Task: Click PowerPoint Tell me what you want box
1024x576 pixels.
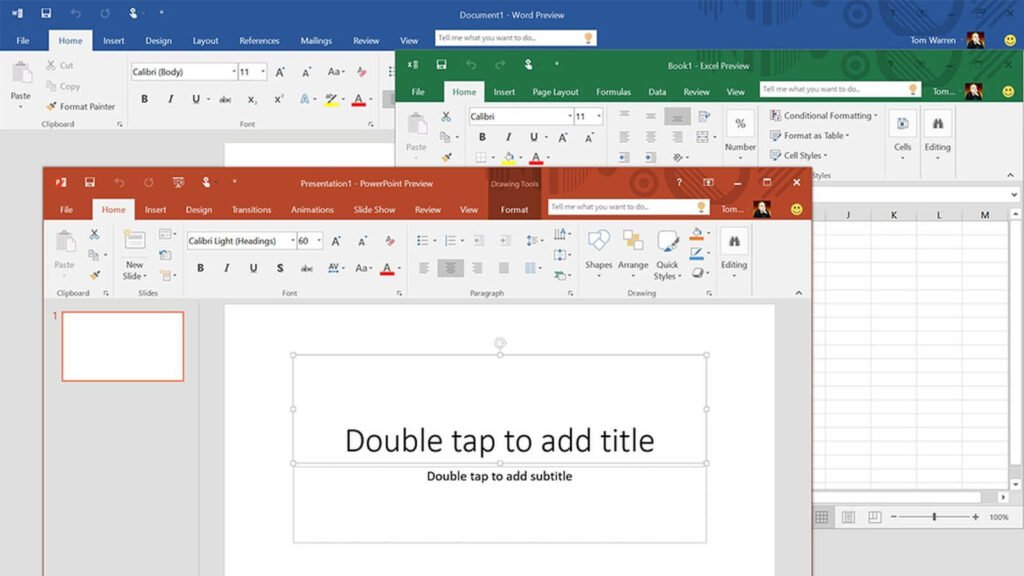Action: point(628,207)
